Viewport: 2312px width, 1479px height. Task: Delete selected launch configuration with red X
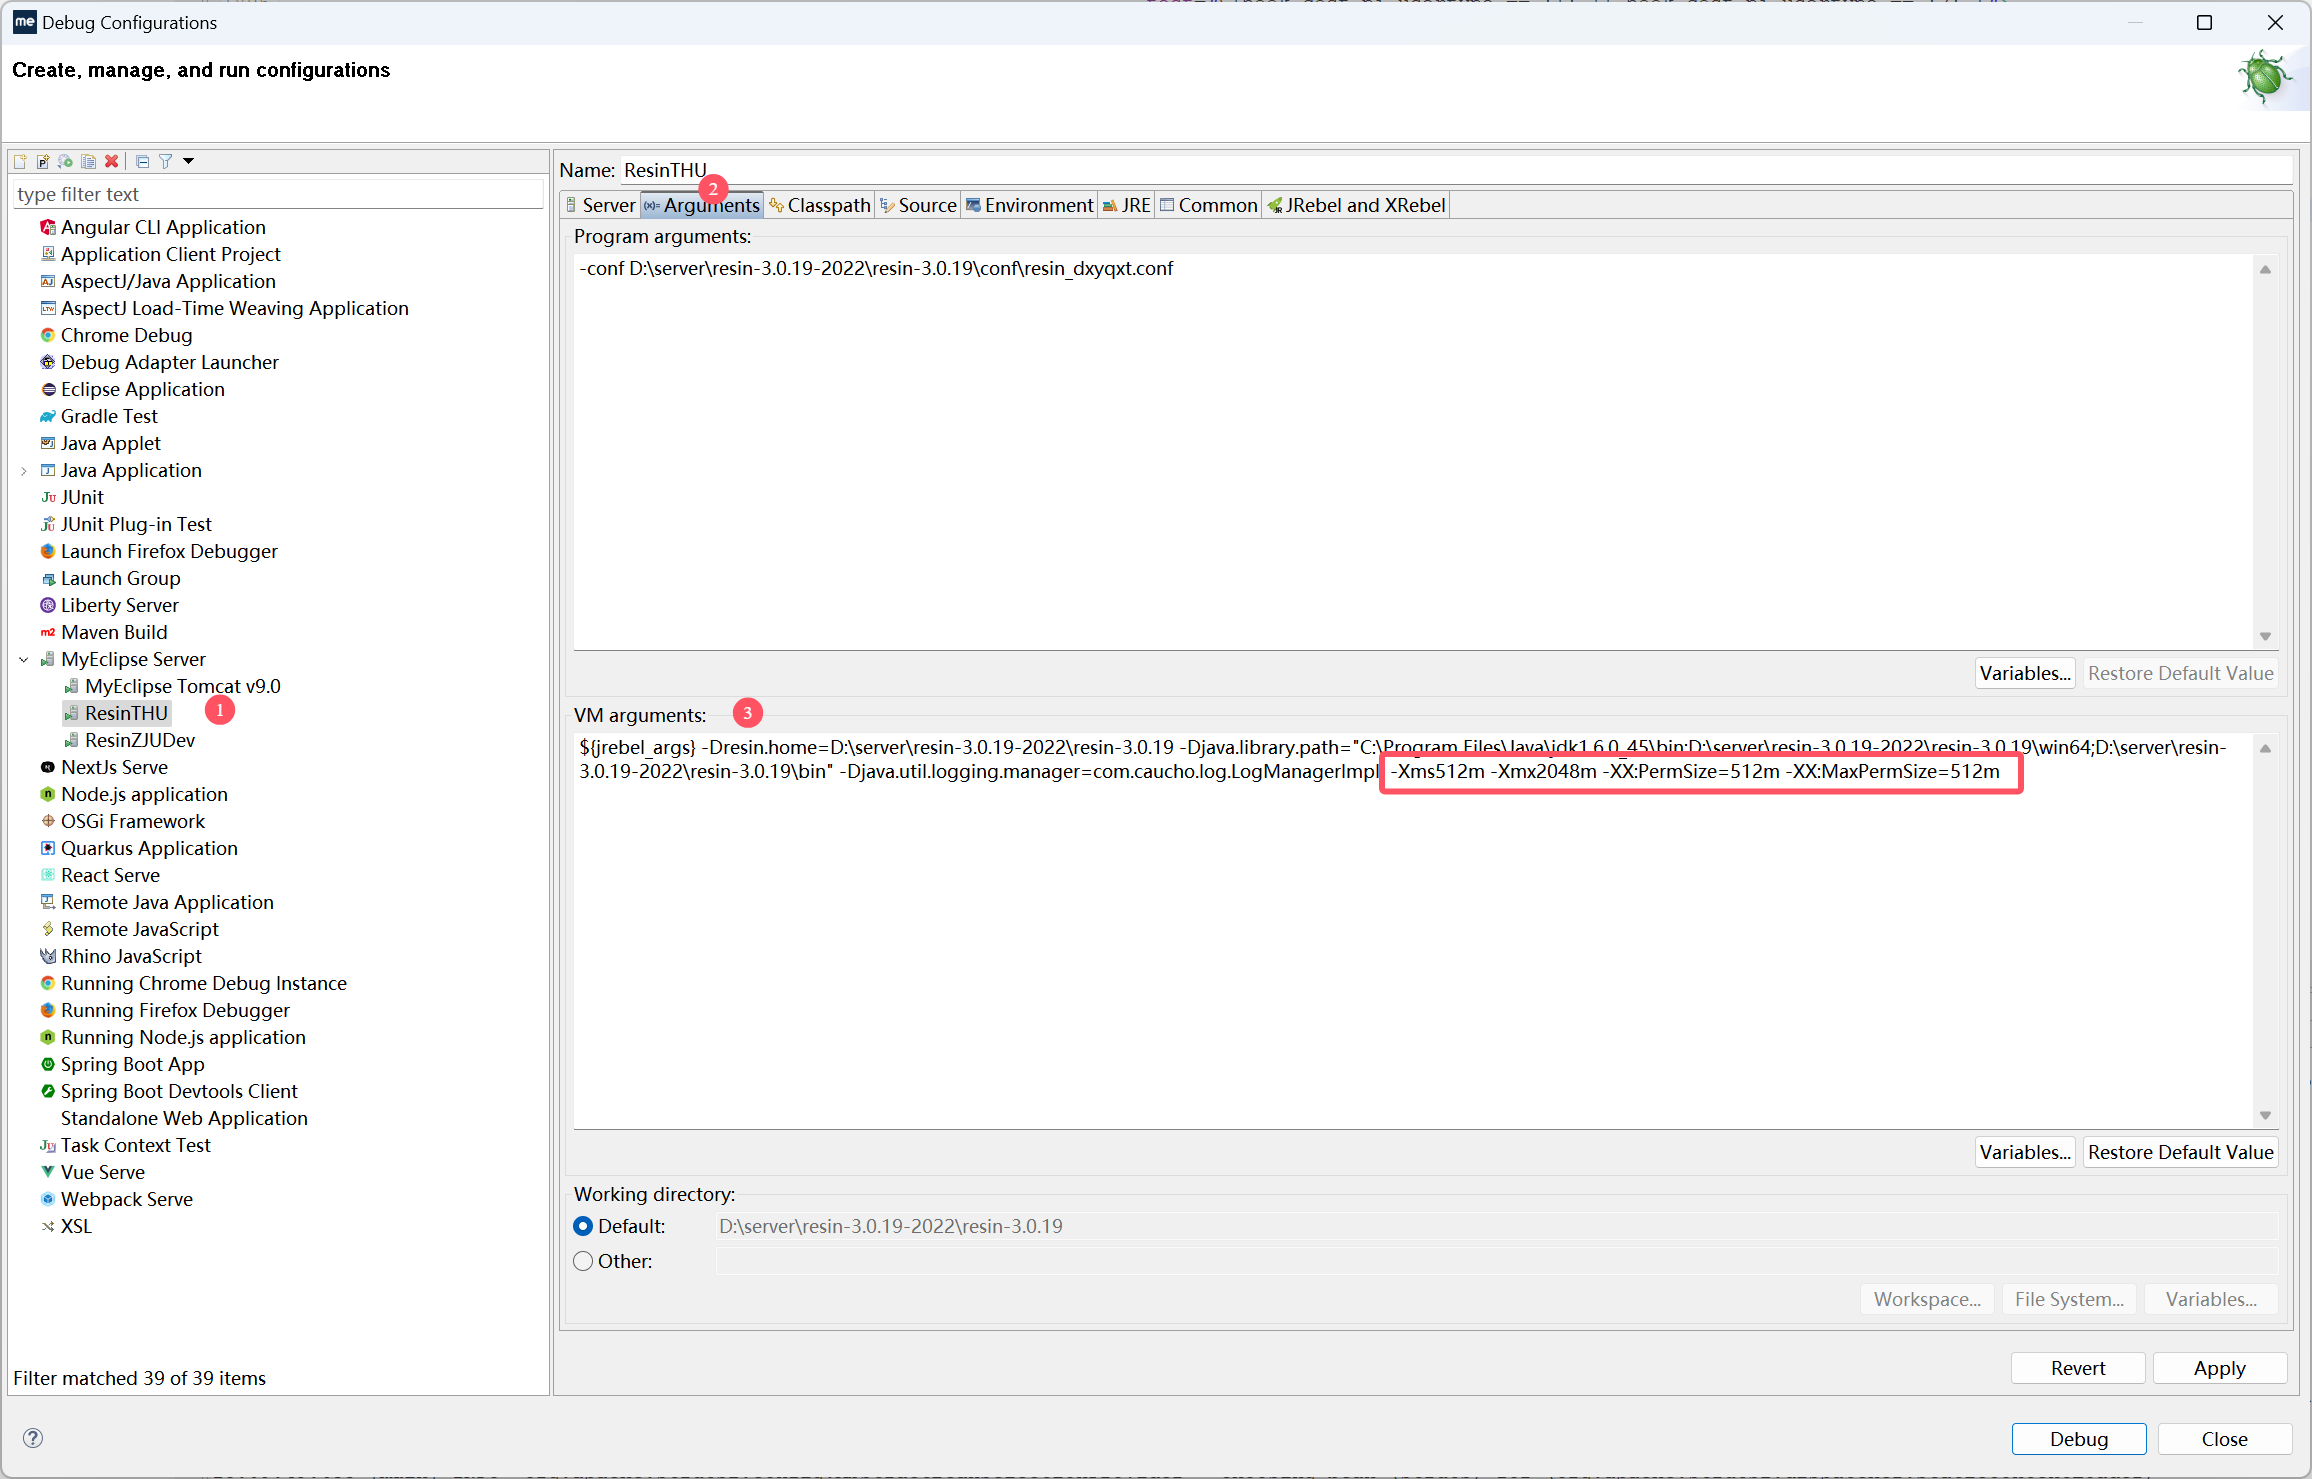(112, 161)
